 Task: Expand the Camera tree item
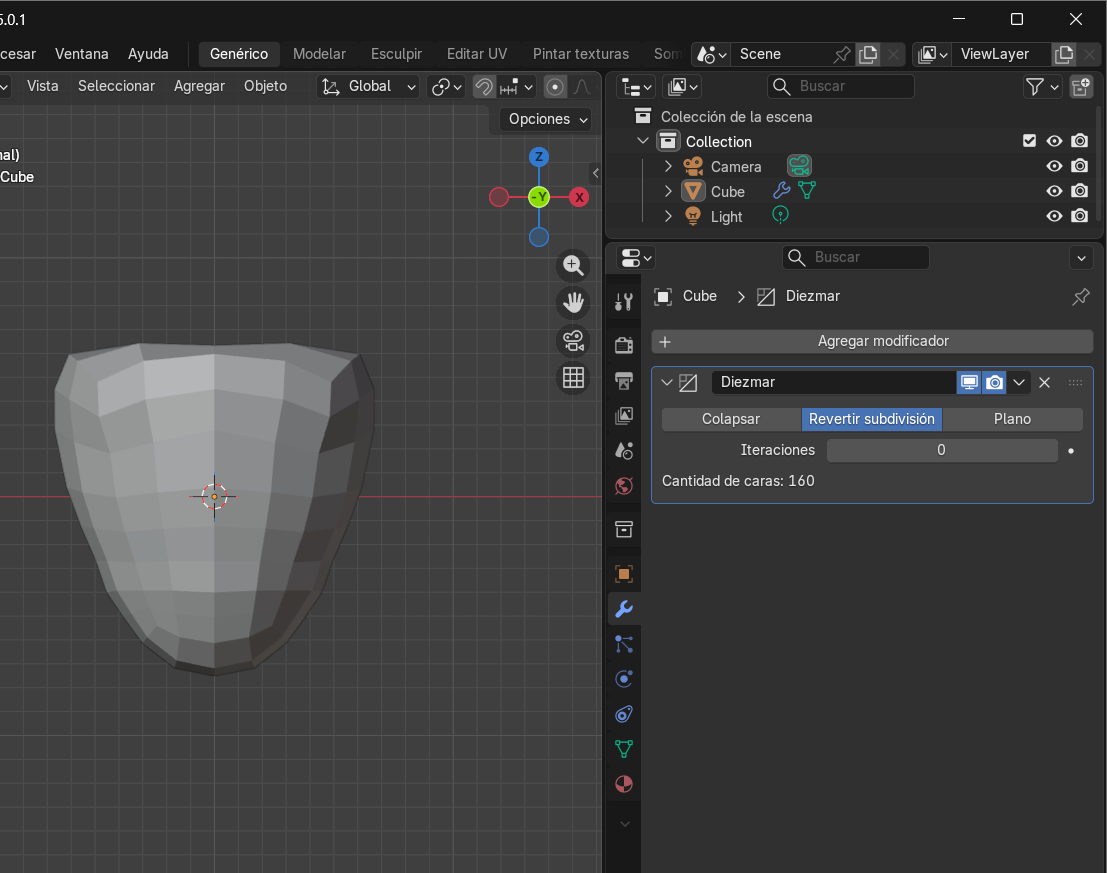[669, 166]
